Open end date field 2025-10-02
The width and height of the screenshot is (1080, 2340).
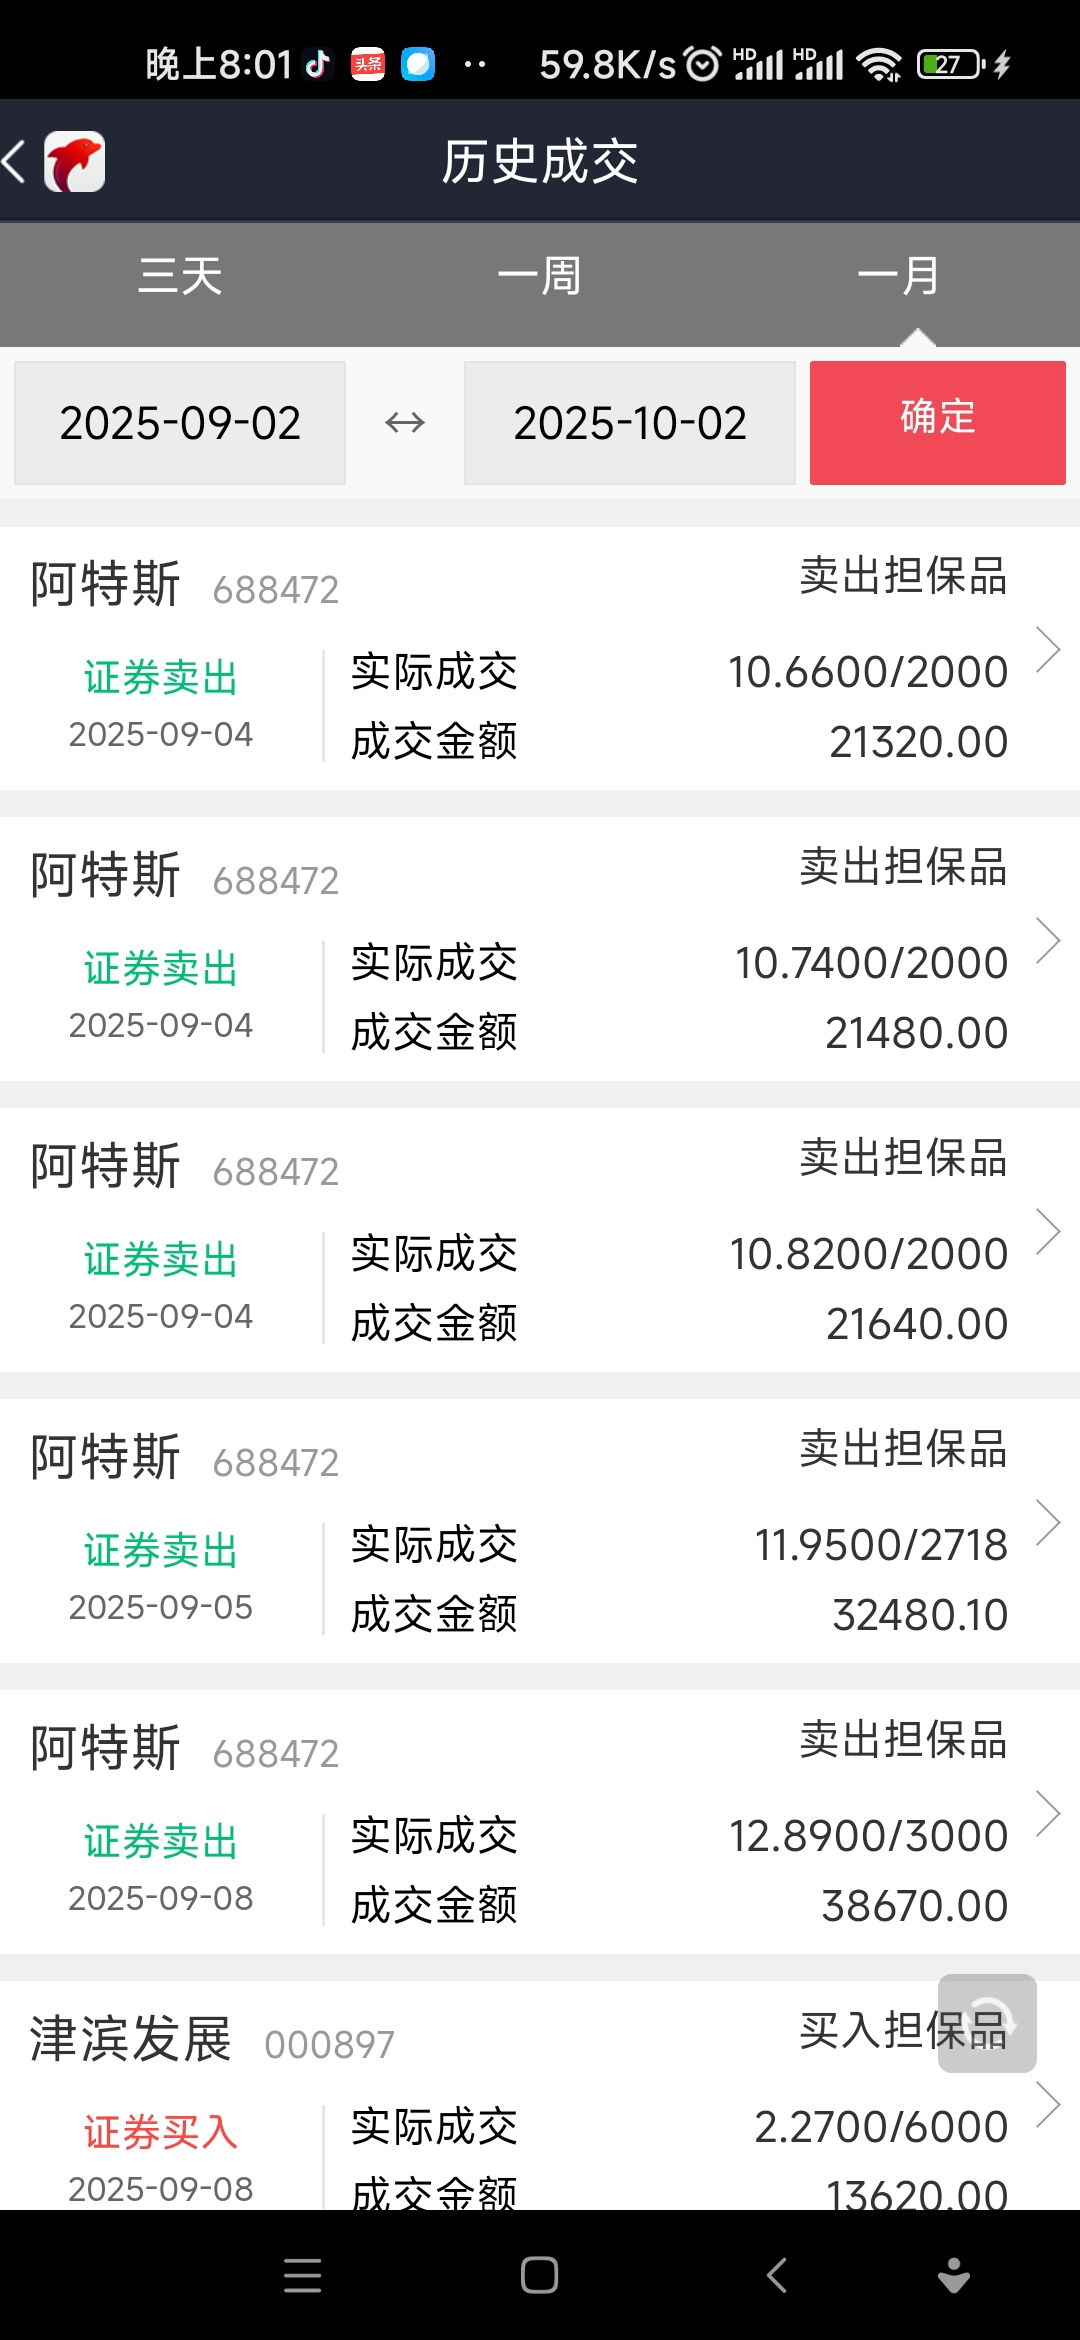(630, 423)
